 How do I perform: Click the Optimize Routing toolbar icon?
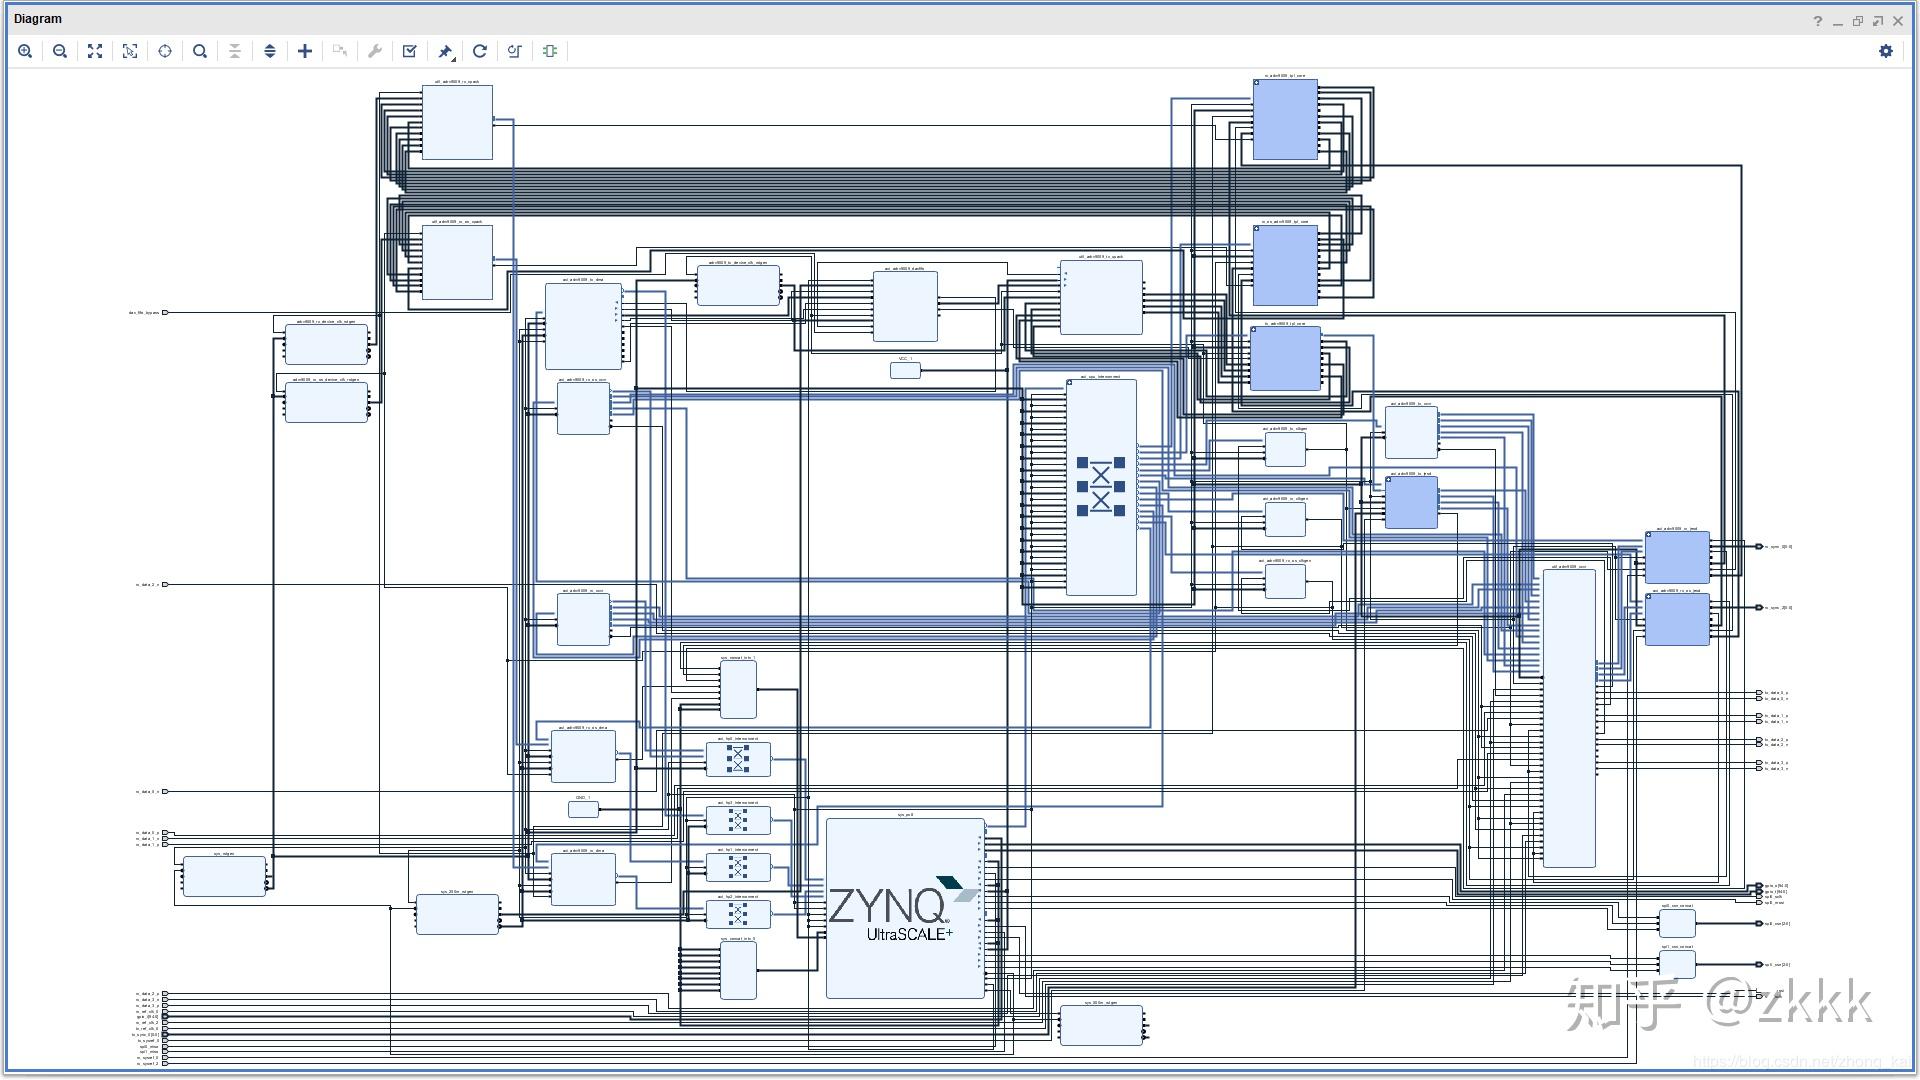tap(515, 51)
